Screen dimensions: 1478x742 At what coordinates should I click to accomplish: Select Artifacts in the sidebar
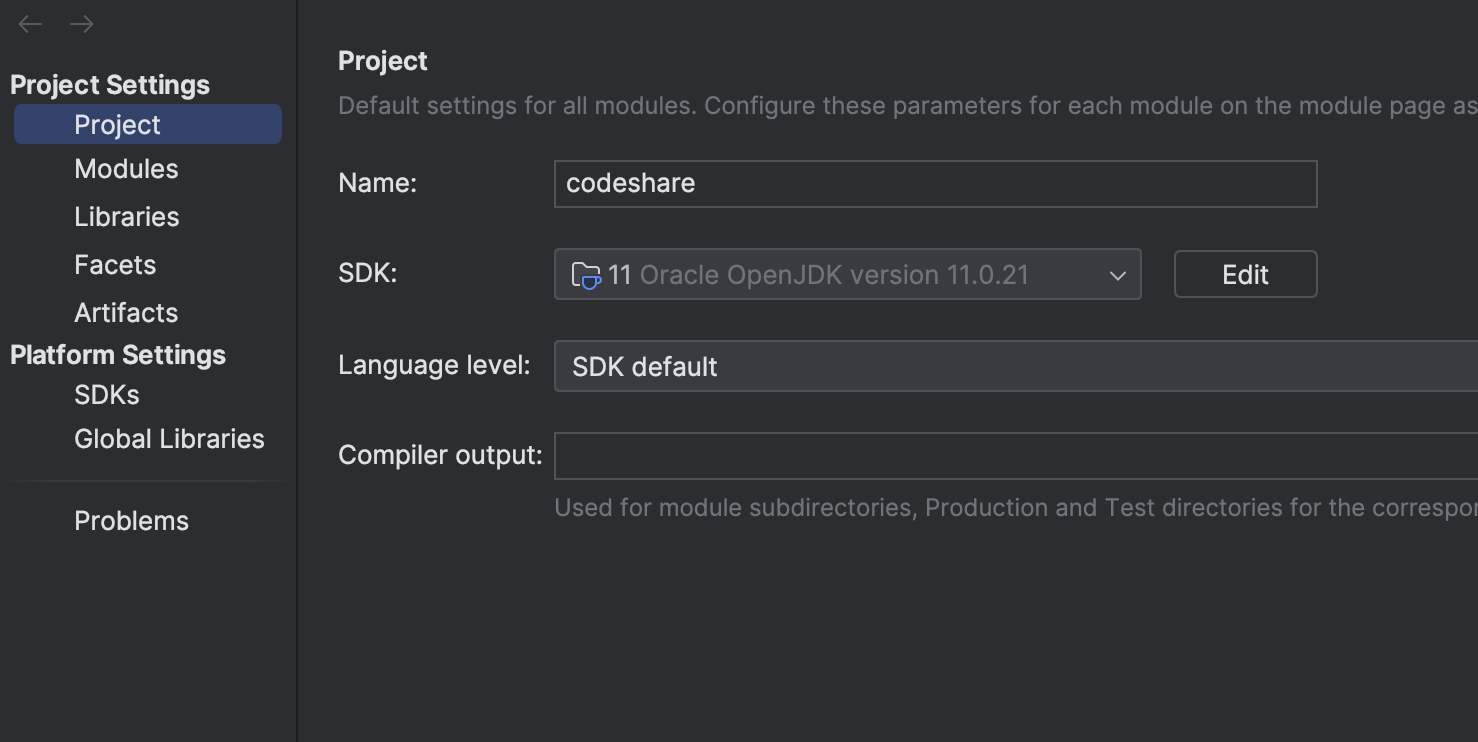[126, 312]
